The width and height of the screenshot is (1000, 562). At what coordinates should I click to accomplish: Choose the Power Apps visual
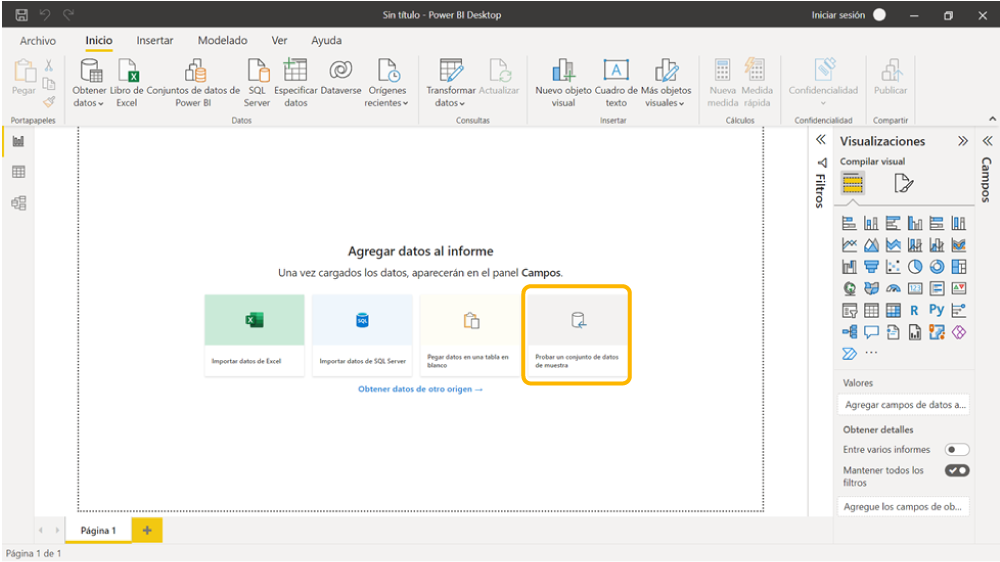click(959, 332)
